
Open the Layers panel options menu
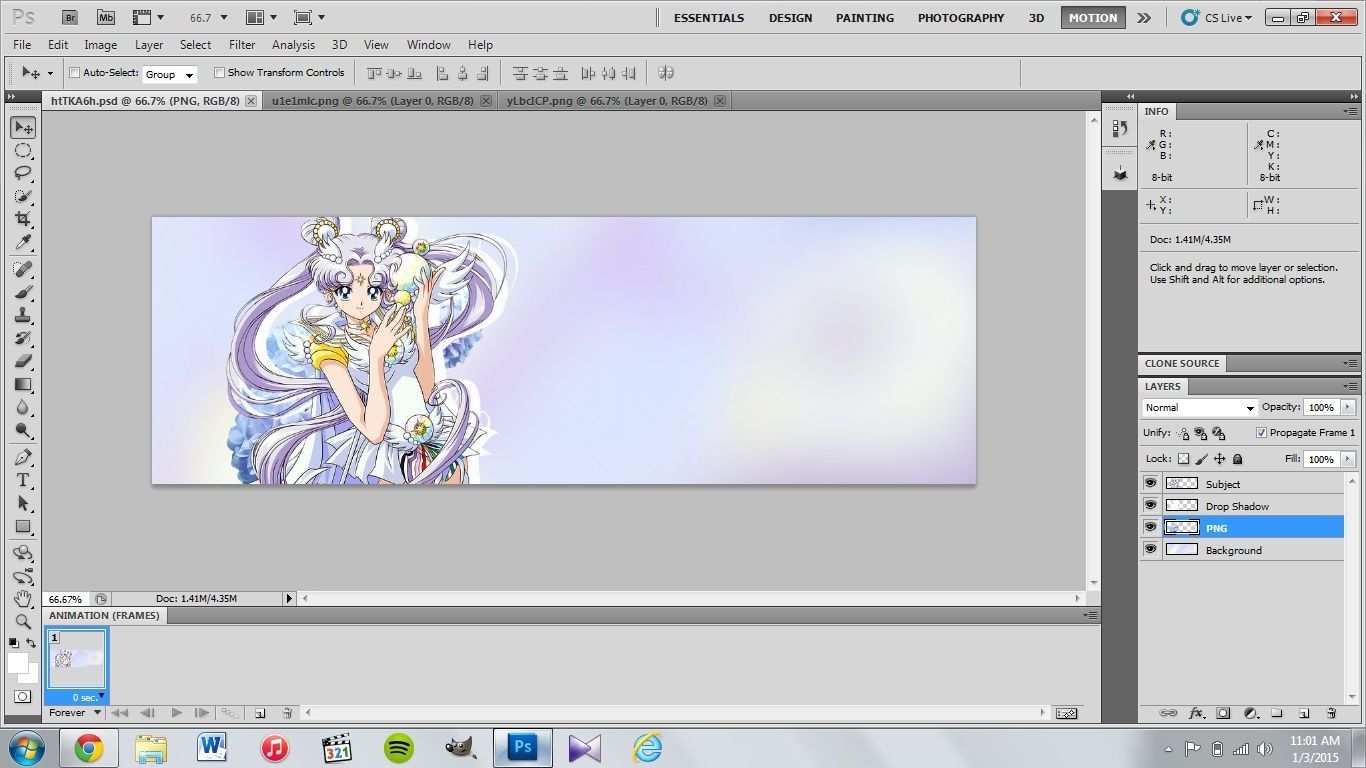click(x=1349, y=386)
